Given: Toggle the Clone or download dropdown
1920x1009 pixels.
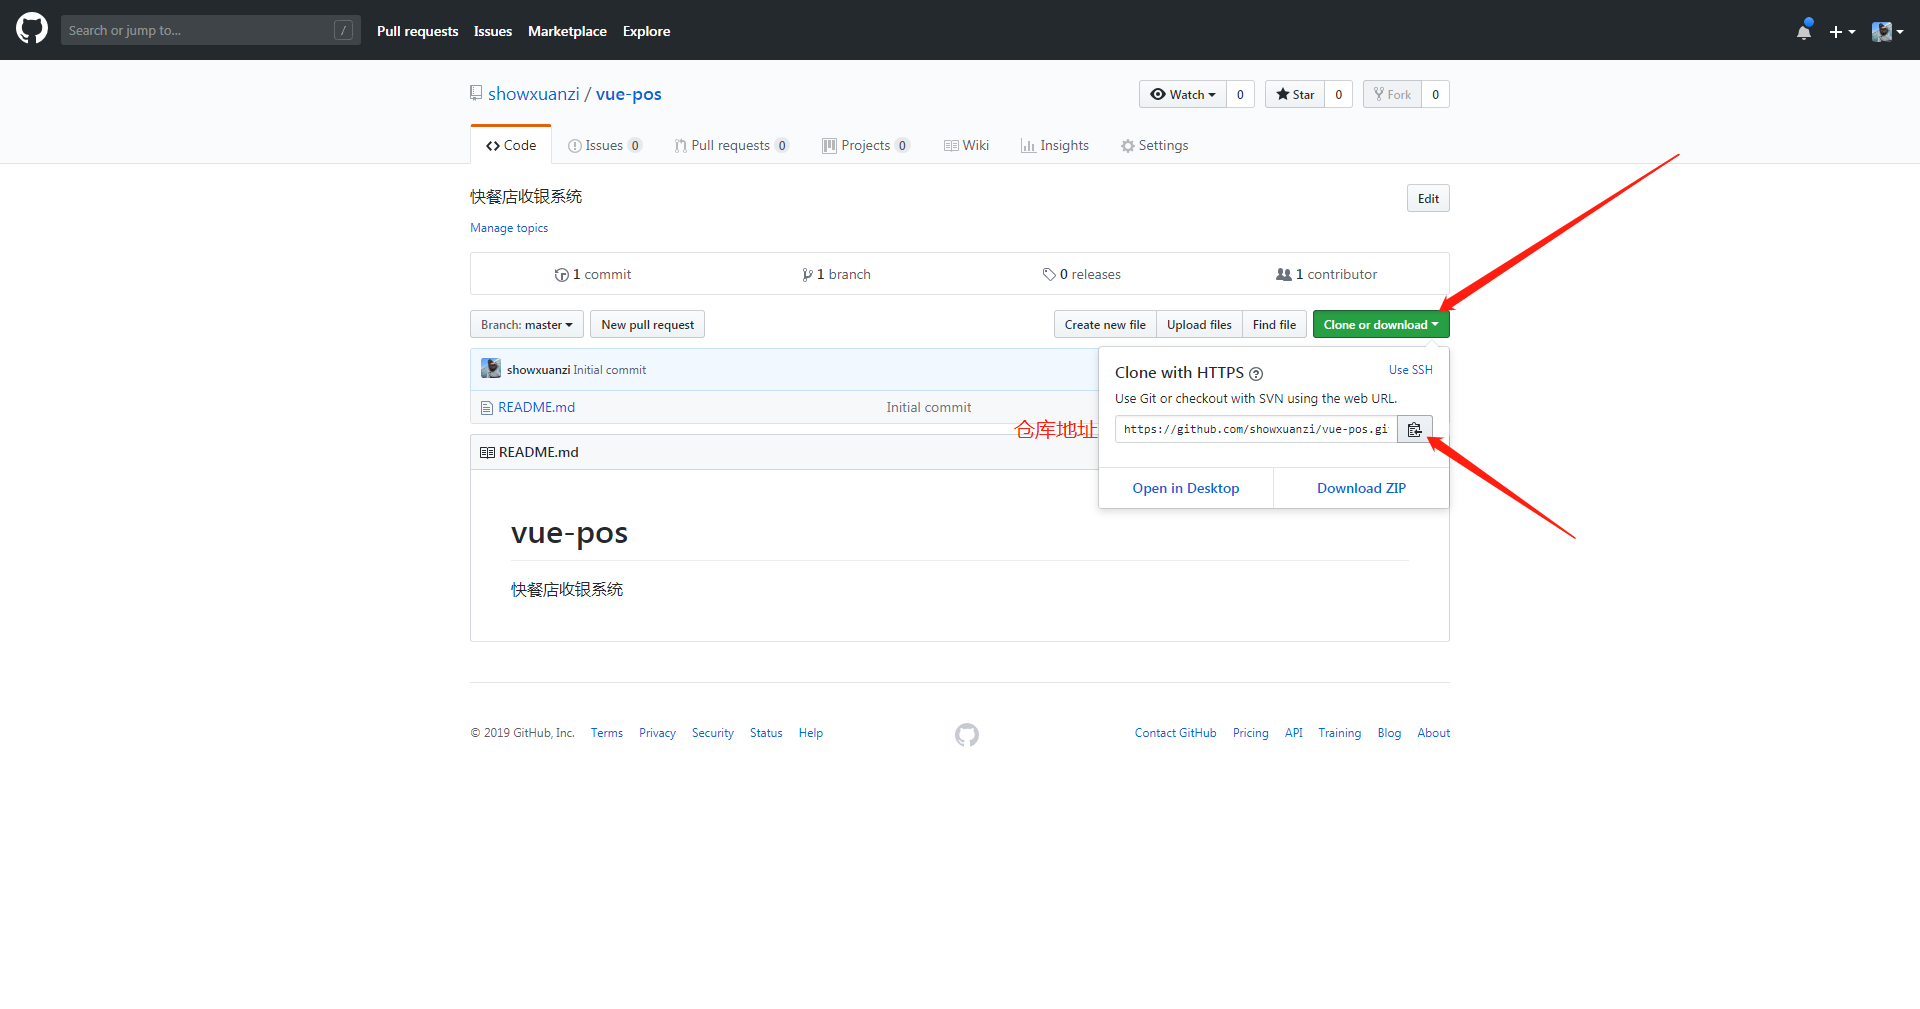Looking at the screenshot, I should pyautogui.click(x=1381, y=324).
